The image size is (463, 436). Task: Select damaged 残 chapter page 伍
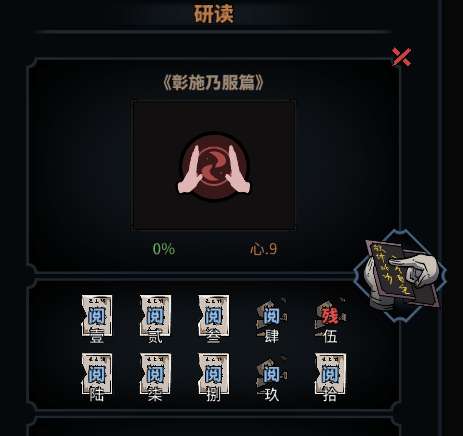point(330,320)
